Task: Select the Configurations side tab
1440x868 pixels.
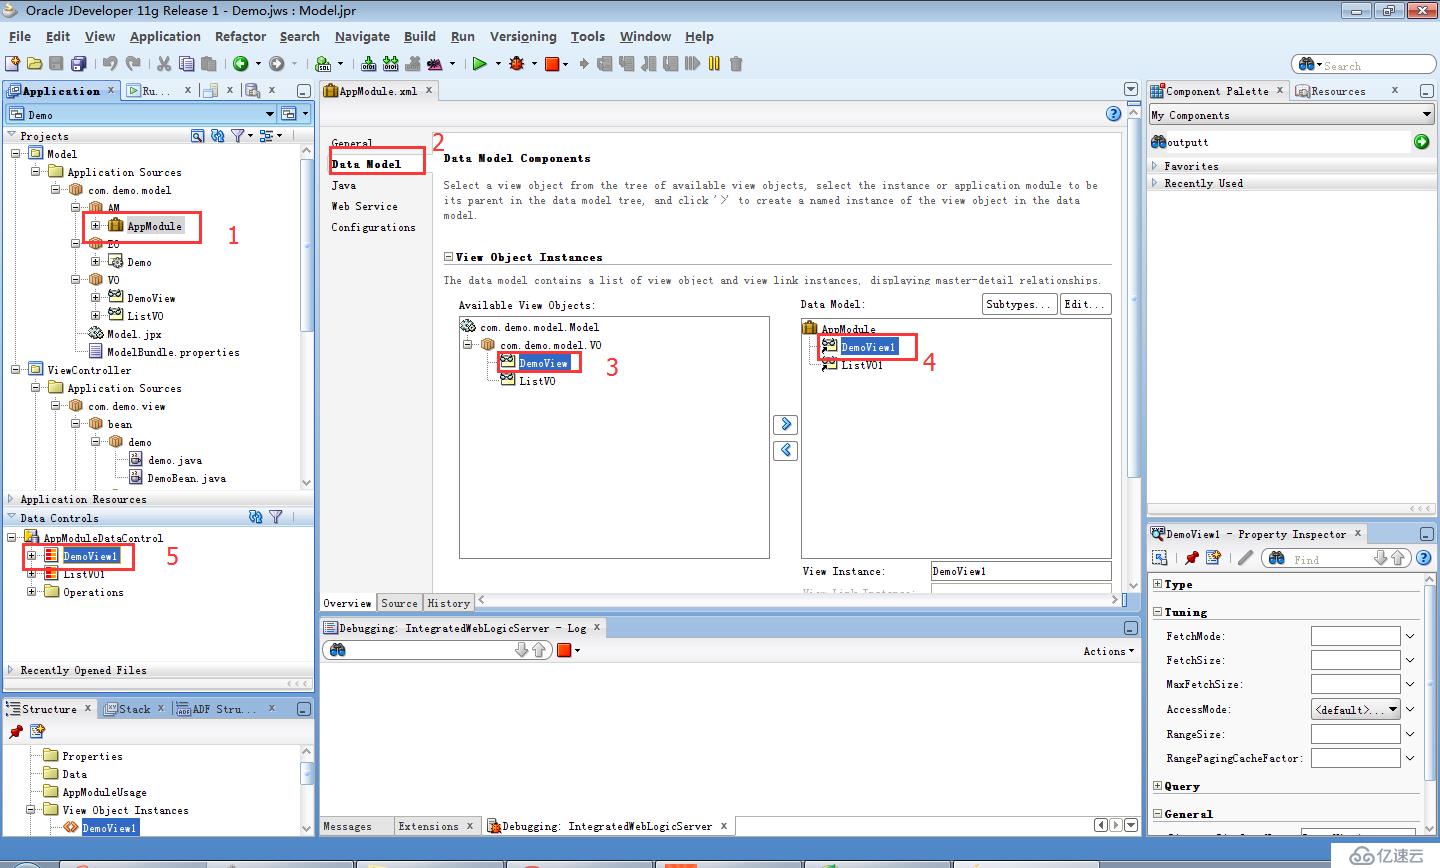Action: 374,227
